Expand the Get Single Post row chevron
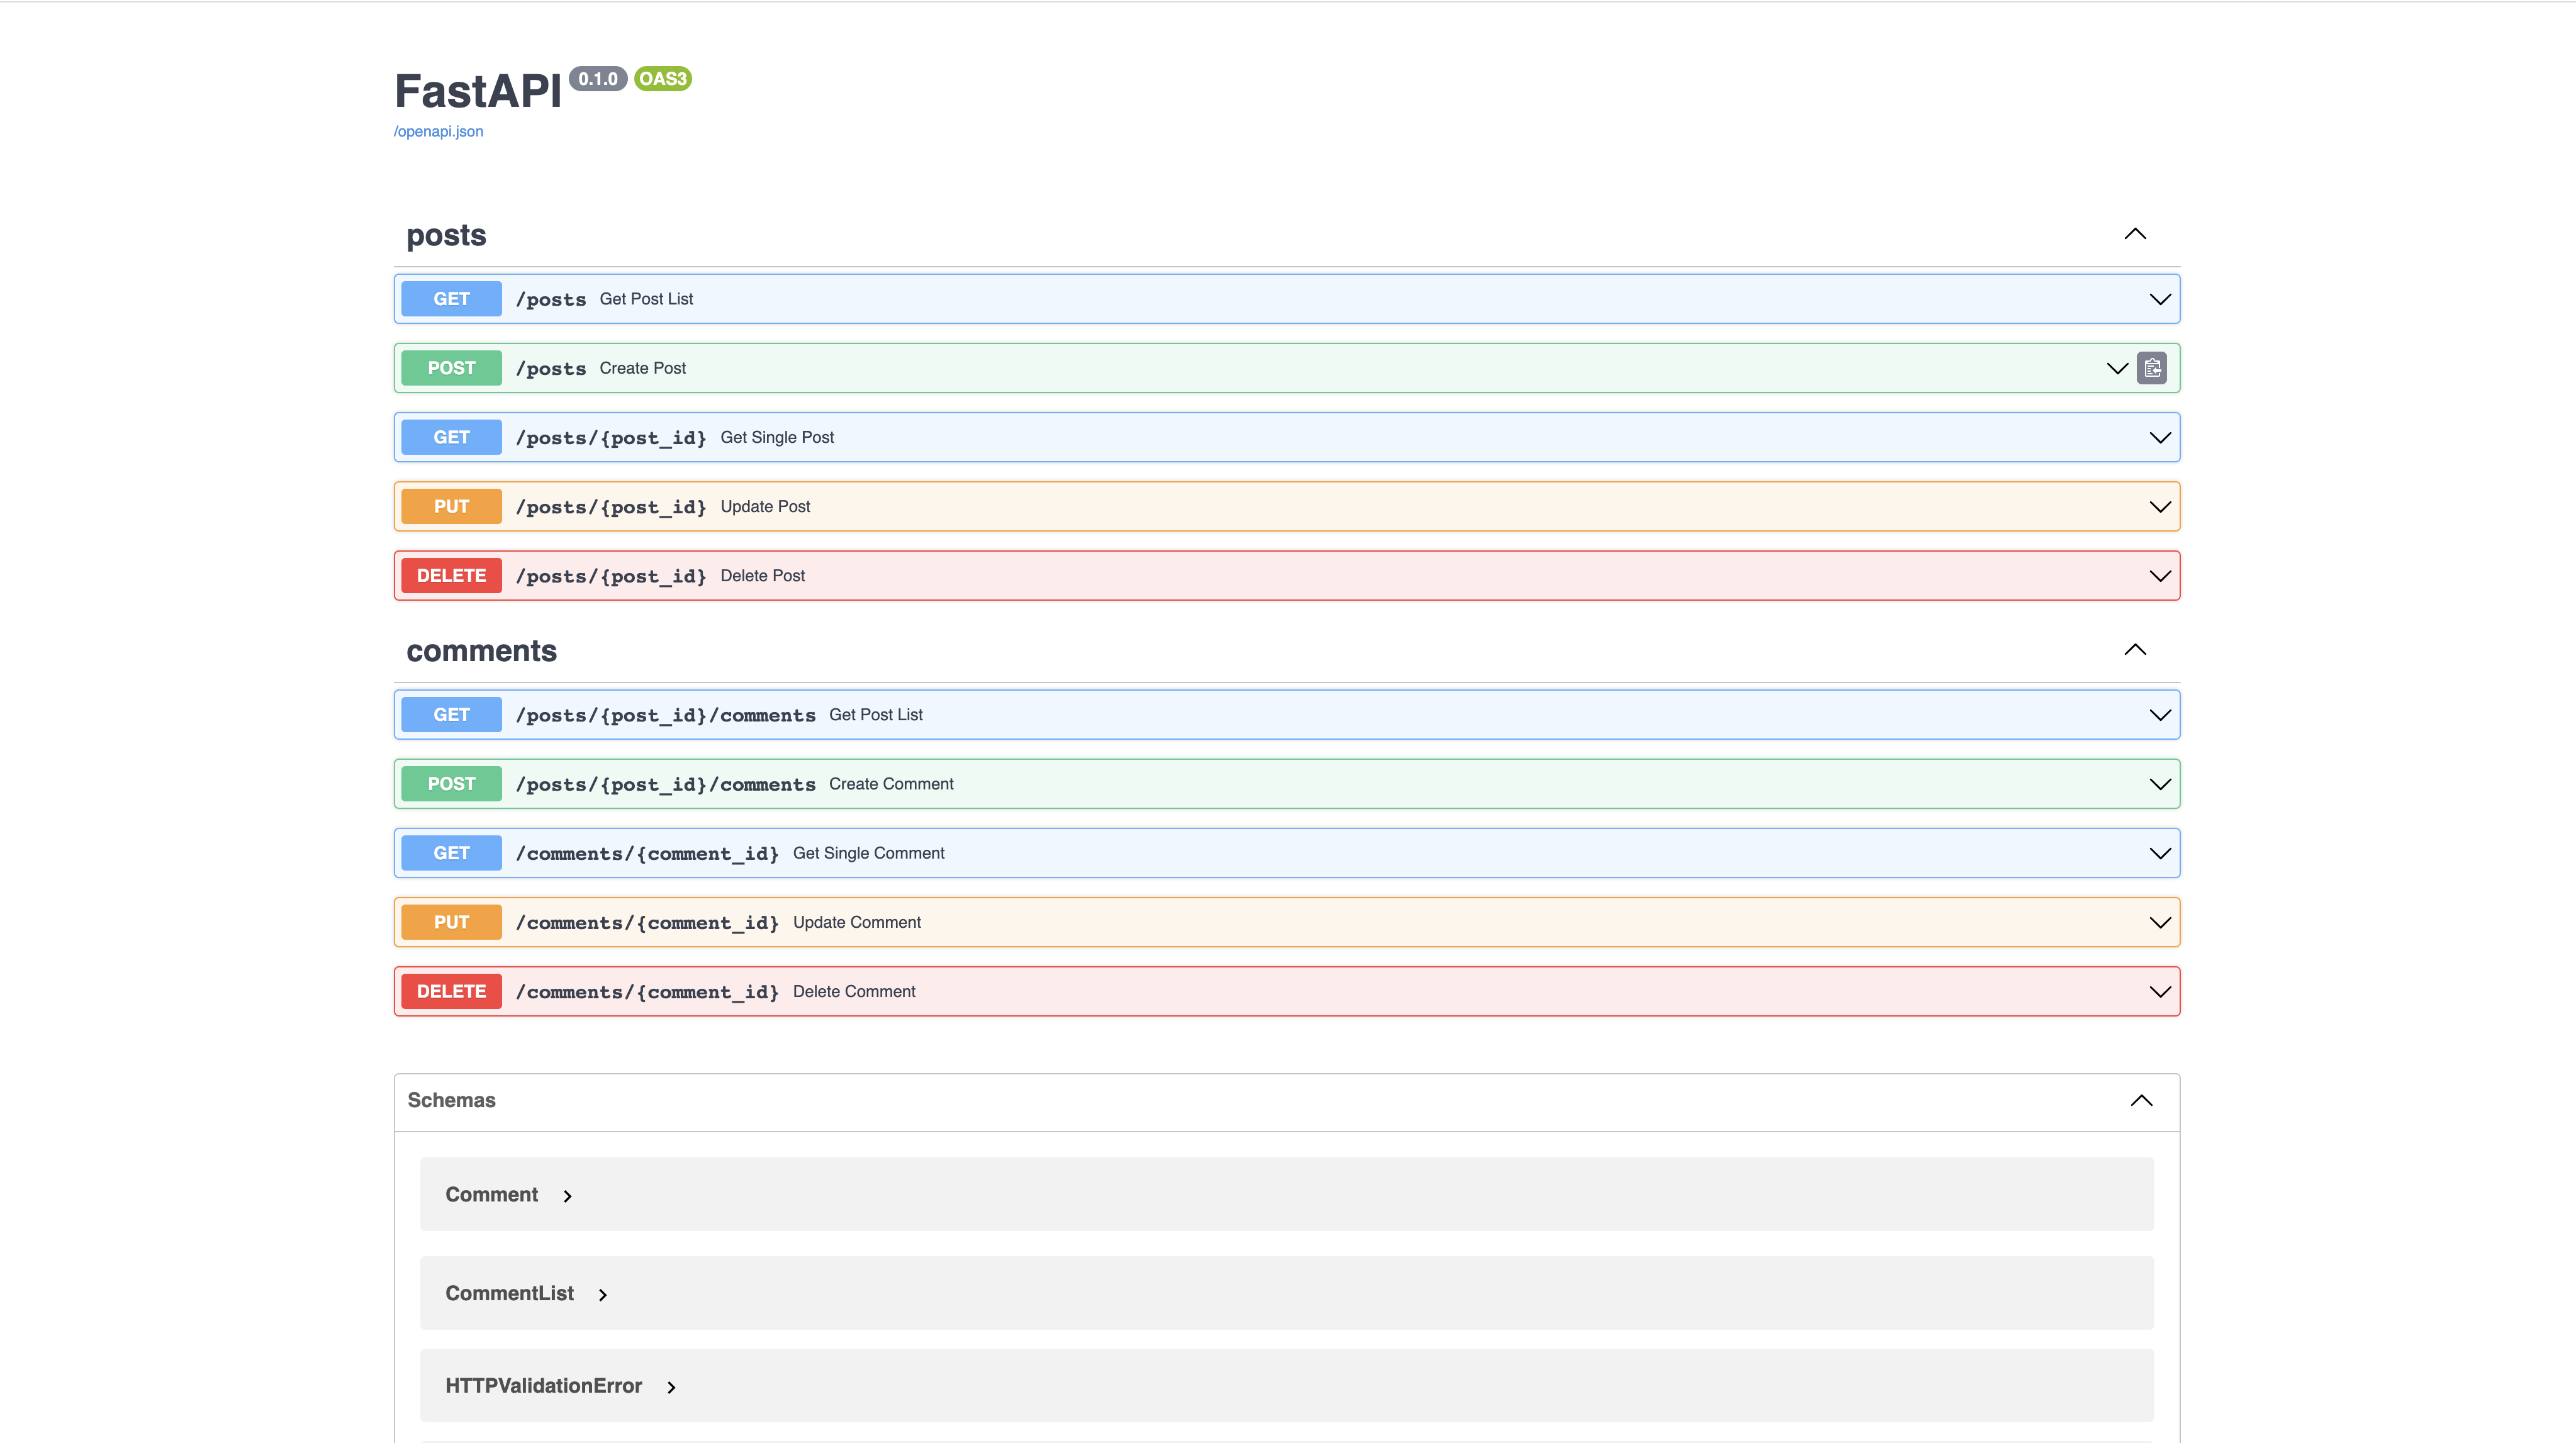This screenshot has height=1443, width=2576. pos(2160,438)
